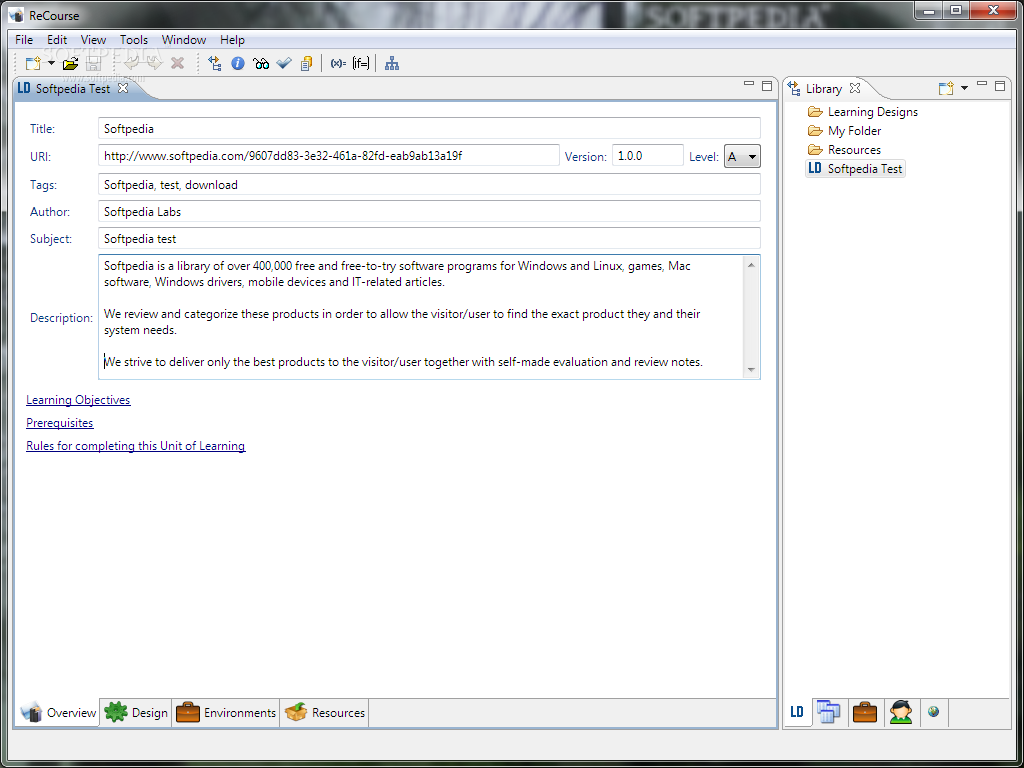Click the stacked windows icon in Library bottom bar
Image resolution: width=1024 pixels, height=768 pixels.
(x=829, y=712)
